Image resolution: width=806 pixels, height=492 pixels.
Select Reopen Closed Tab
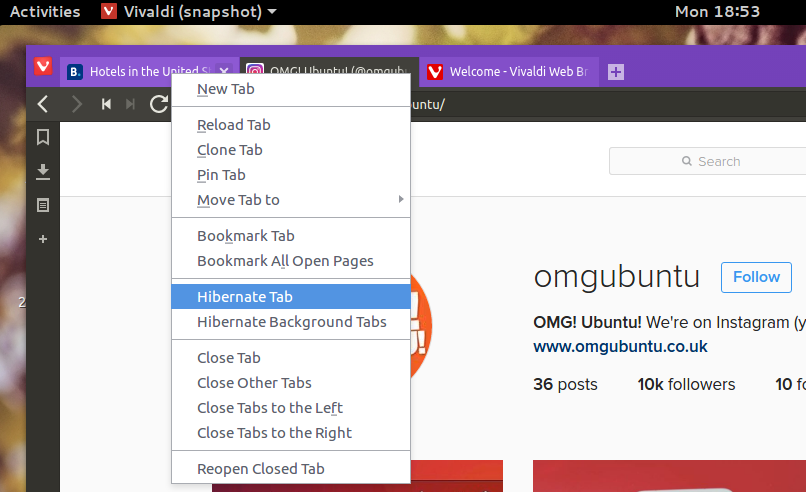261,469
